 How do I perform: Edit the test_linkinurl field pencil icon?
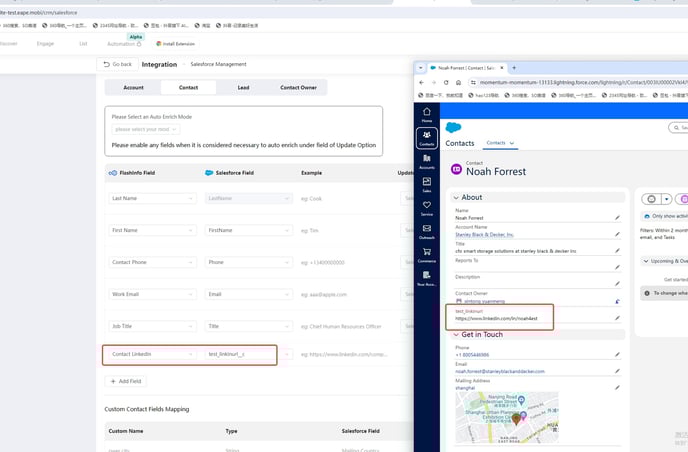(x=617, y=318)
